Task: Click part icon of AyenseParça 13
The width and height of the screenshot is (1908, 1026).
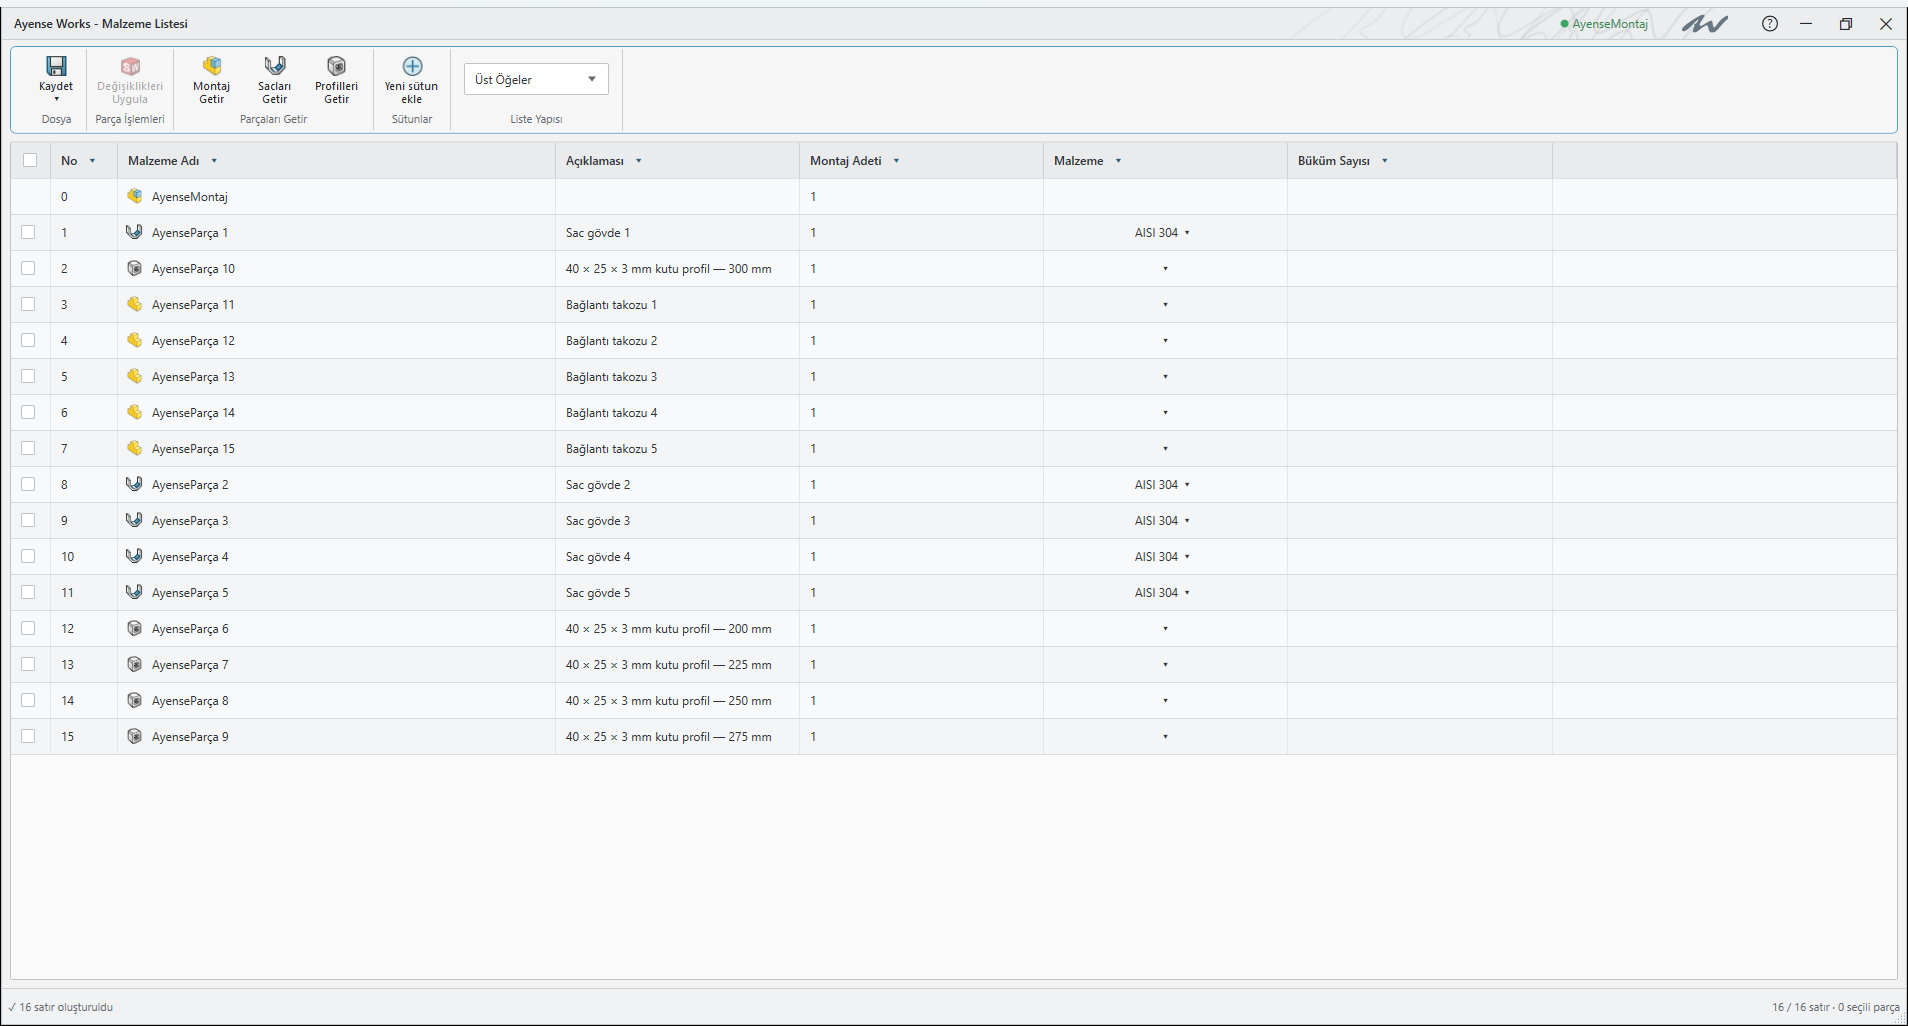Action: [135, 376]
